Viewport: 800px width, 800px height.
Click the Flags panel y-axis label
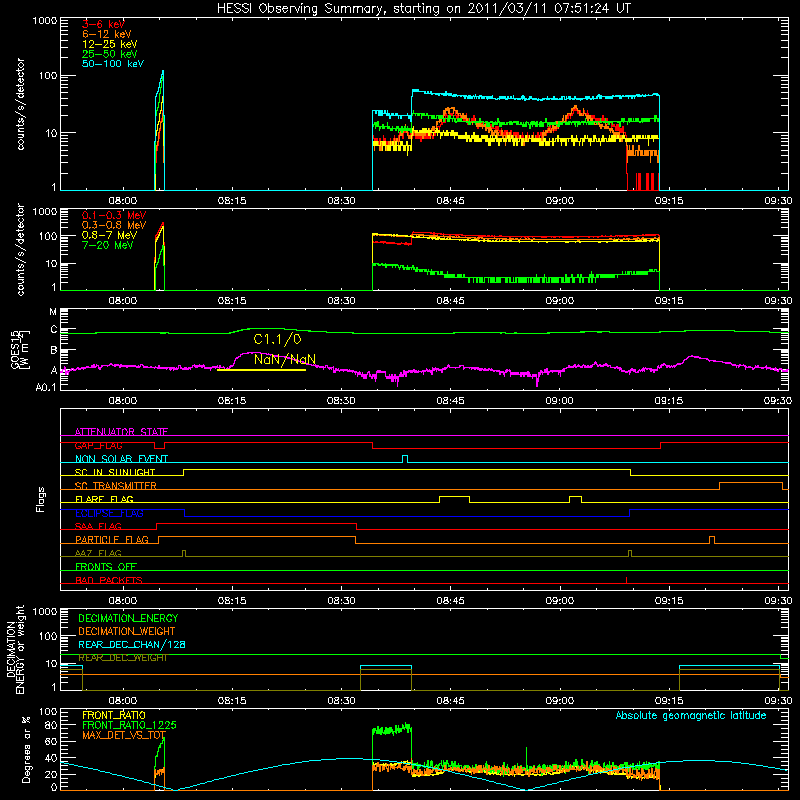pyautogui.click(x=41, y=499)
